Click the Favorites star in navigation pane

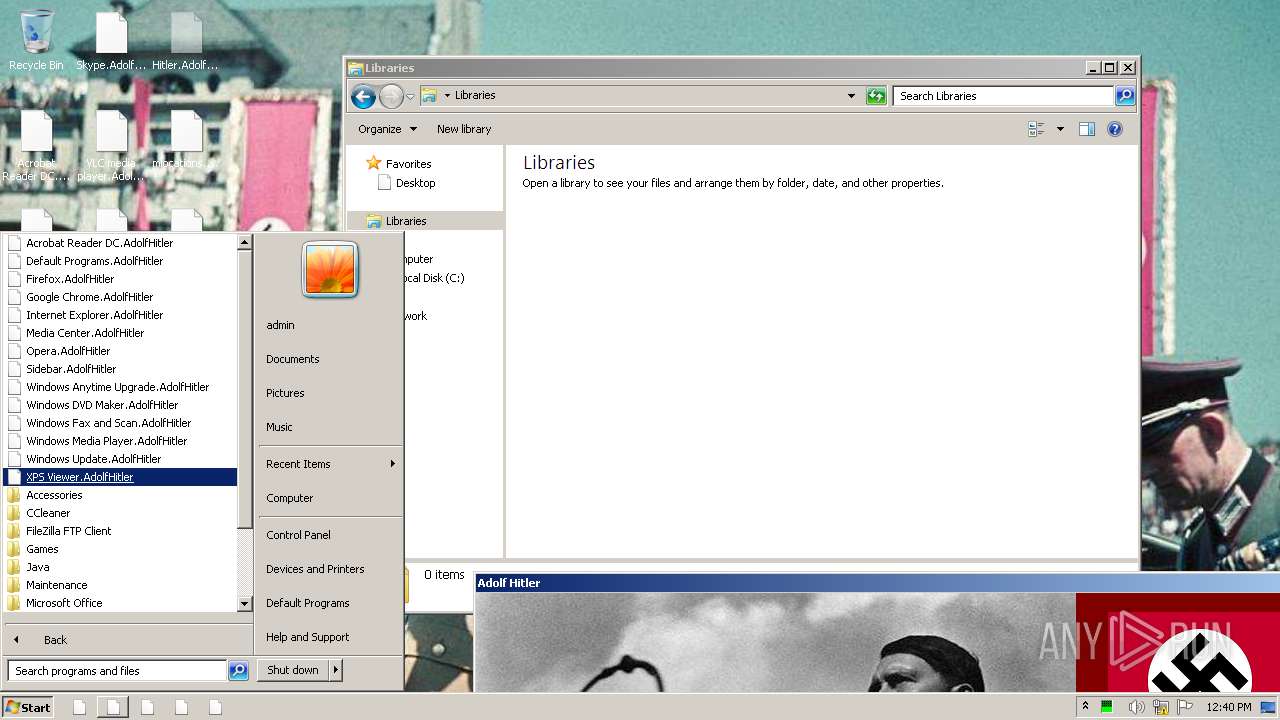[x=374, y=163]
